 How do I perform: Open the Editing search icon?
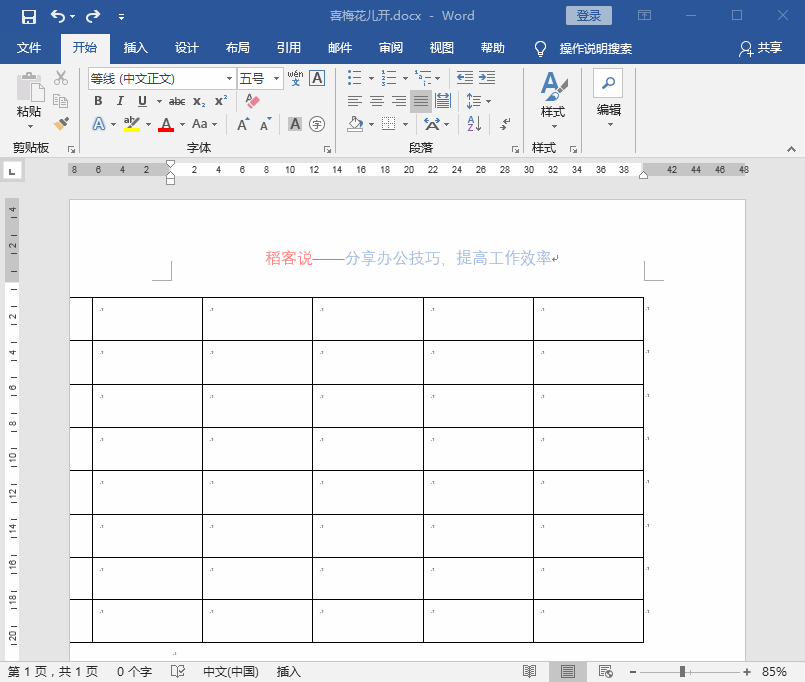(608, 83)
